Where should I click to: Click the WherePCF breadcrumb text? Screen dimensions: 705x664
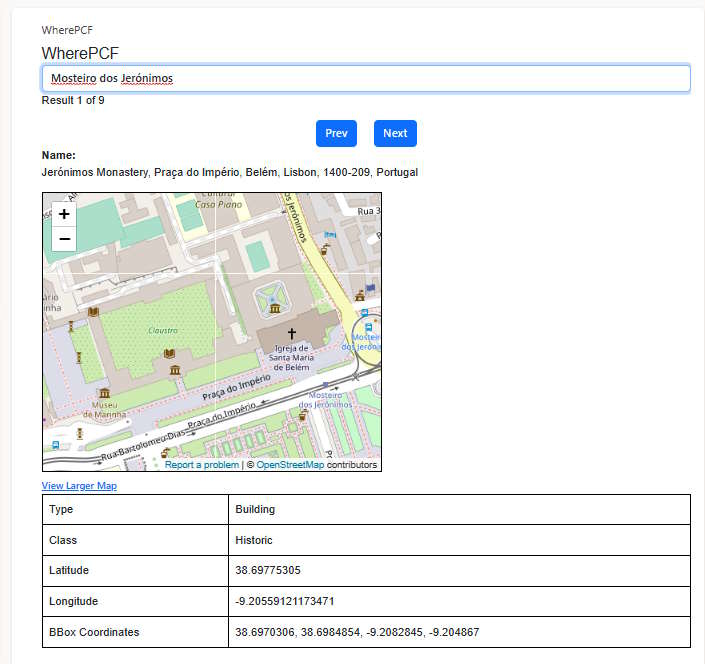tap(67, 30)
